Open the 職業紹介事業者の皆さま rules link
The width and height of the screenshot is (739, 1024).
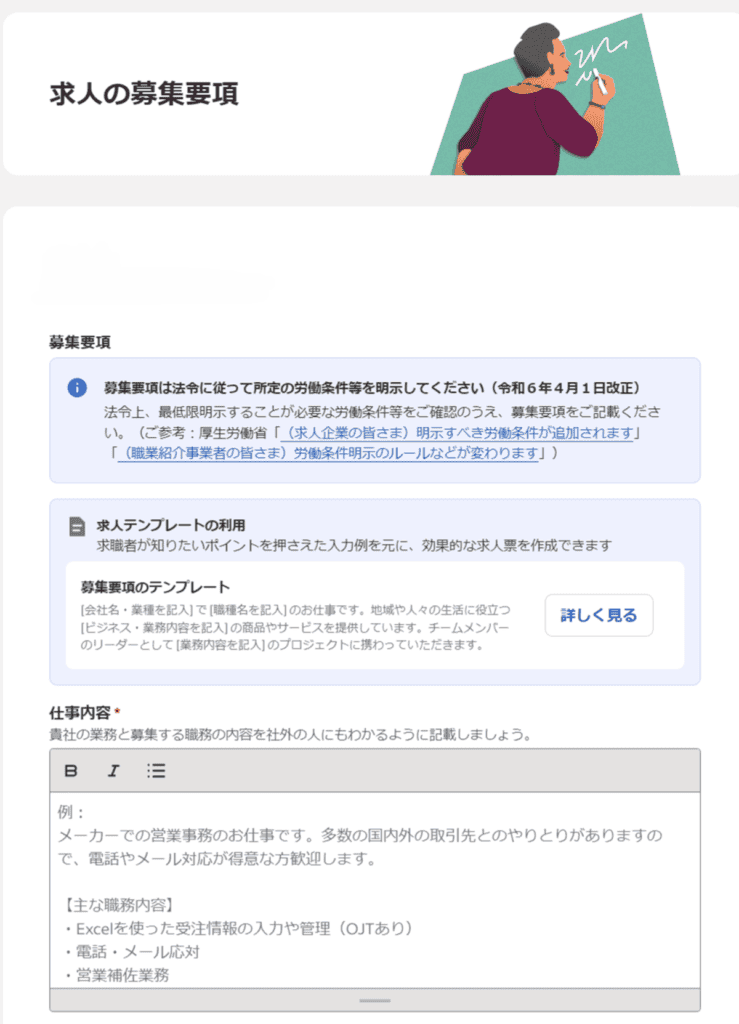[328, 453]
